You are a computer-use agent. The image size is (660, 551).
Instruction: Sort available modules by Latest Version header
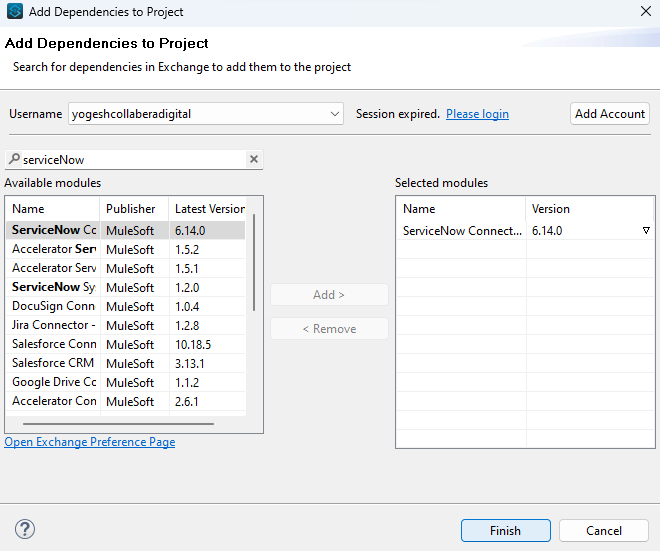(208, 209)
